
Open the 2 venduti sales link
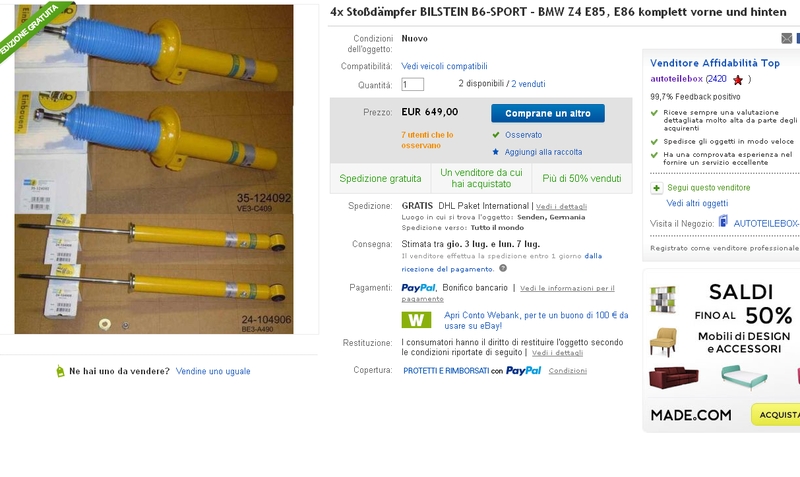(x=528, y=84)
